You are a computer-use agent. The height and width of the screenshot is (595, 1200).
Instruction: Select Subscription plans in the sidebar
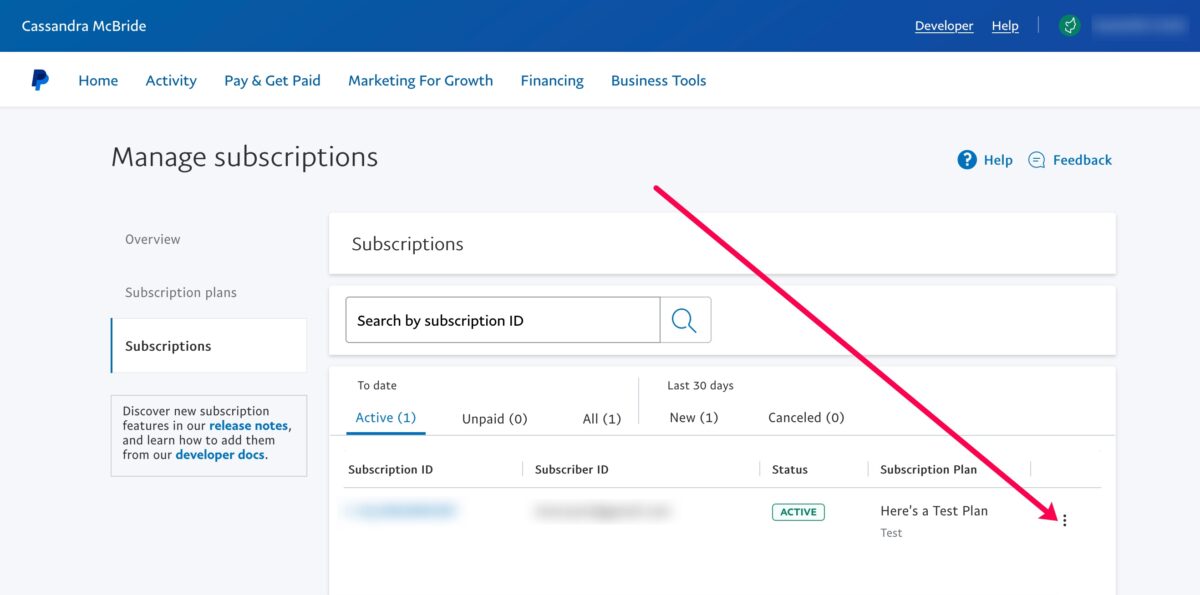pos(181,293)
